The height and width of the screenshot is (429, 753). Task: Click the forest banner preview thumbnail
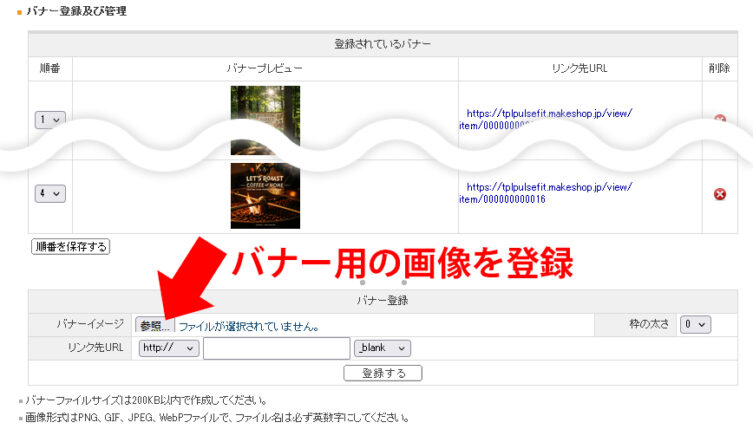265,112
